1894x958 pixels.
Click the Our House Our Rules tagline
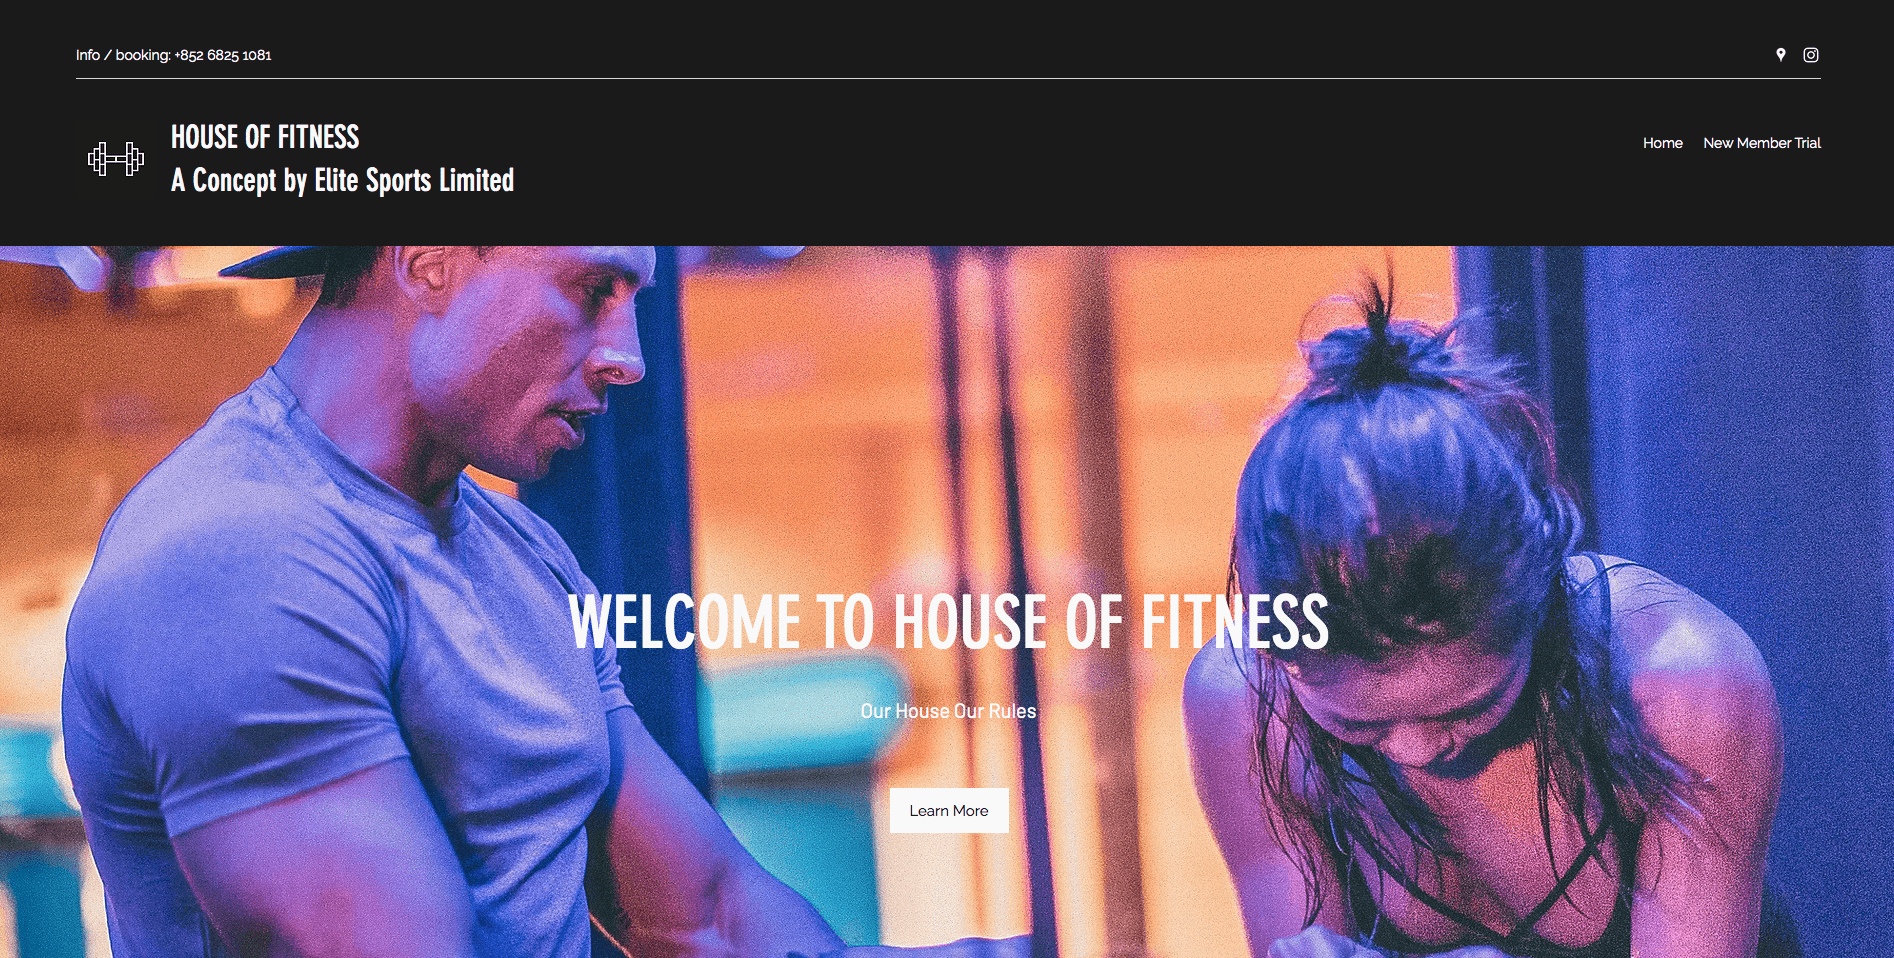(948, 711)
